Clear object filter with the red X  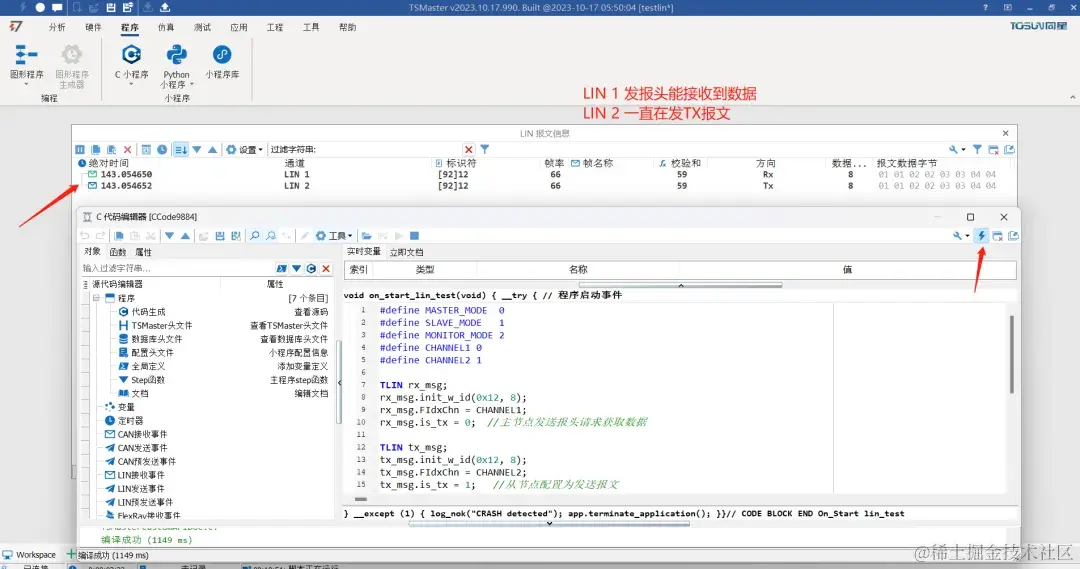pyautogui.click(x=326, y=268)
